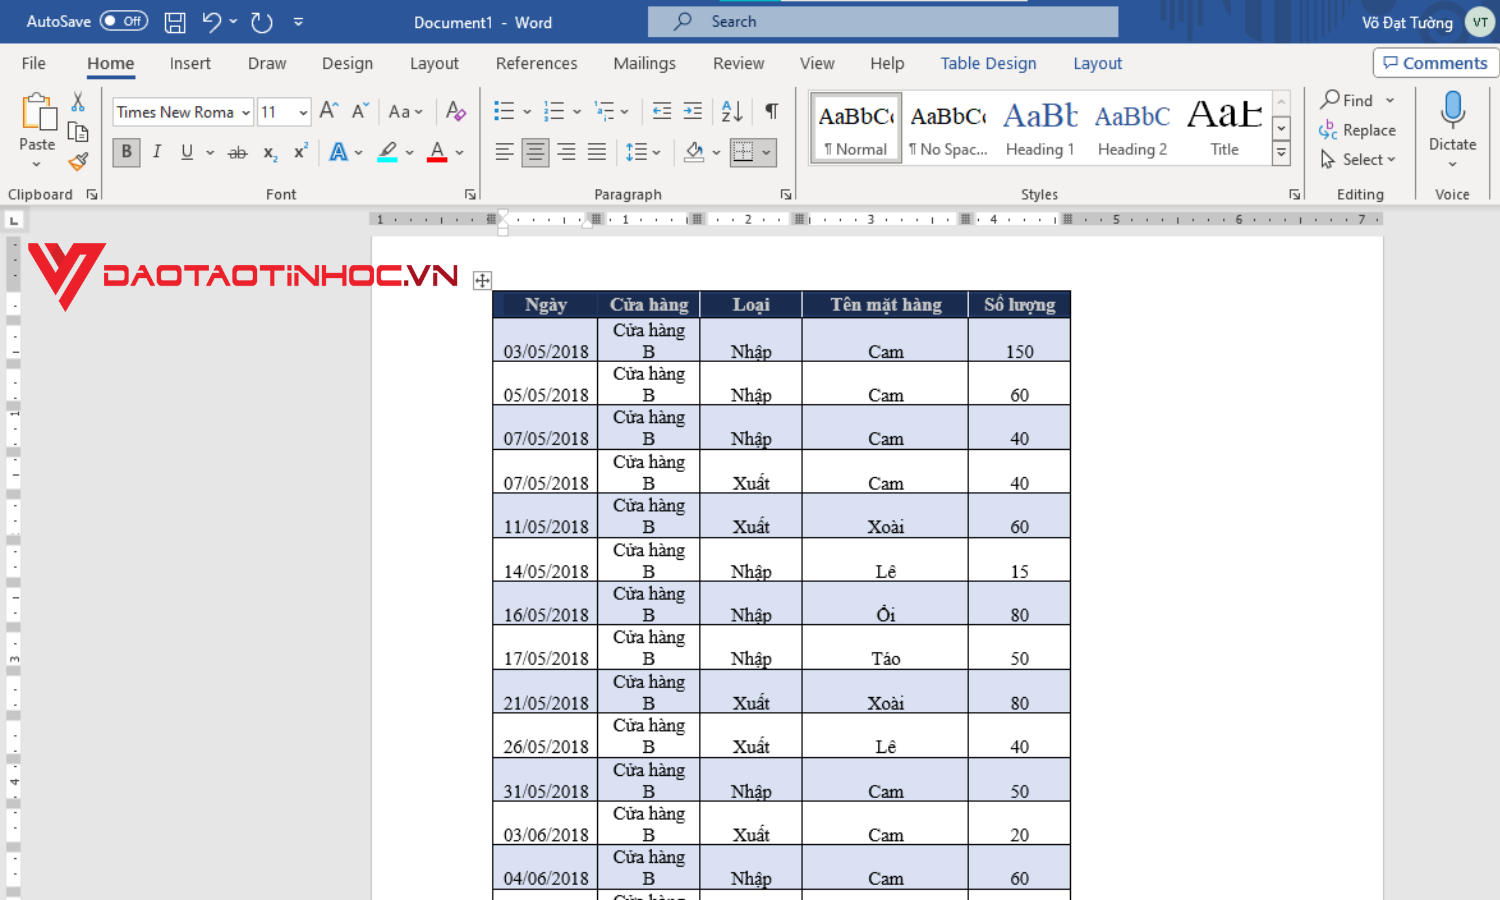This screenshot has width=1500, height=900.
Task: Click the Search box at the top
Action: point(882,21)
